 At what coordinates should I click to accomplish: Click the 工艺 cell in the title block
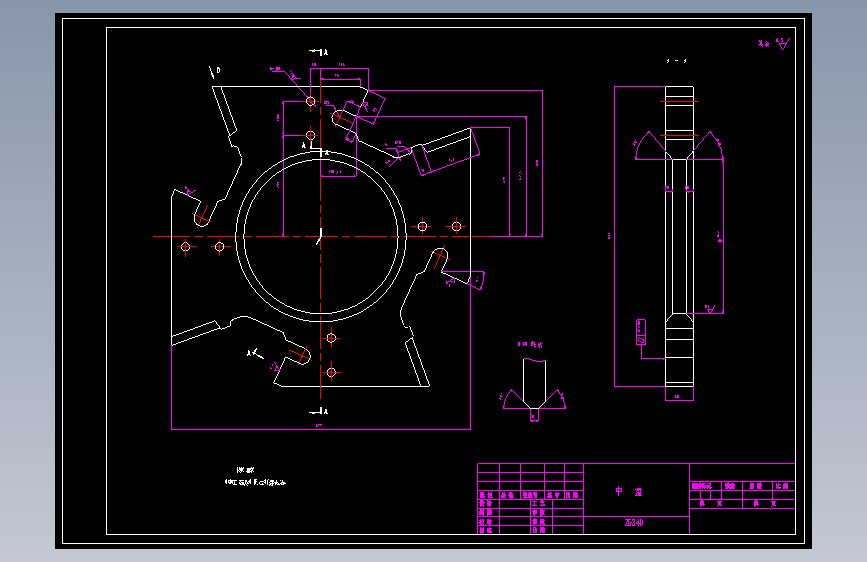(538, 504)
